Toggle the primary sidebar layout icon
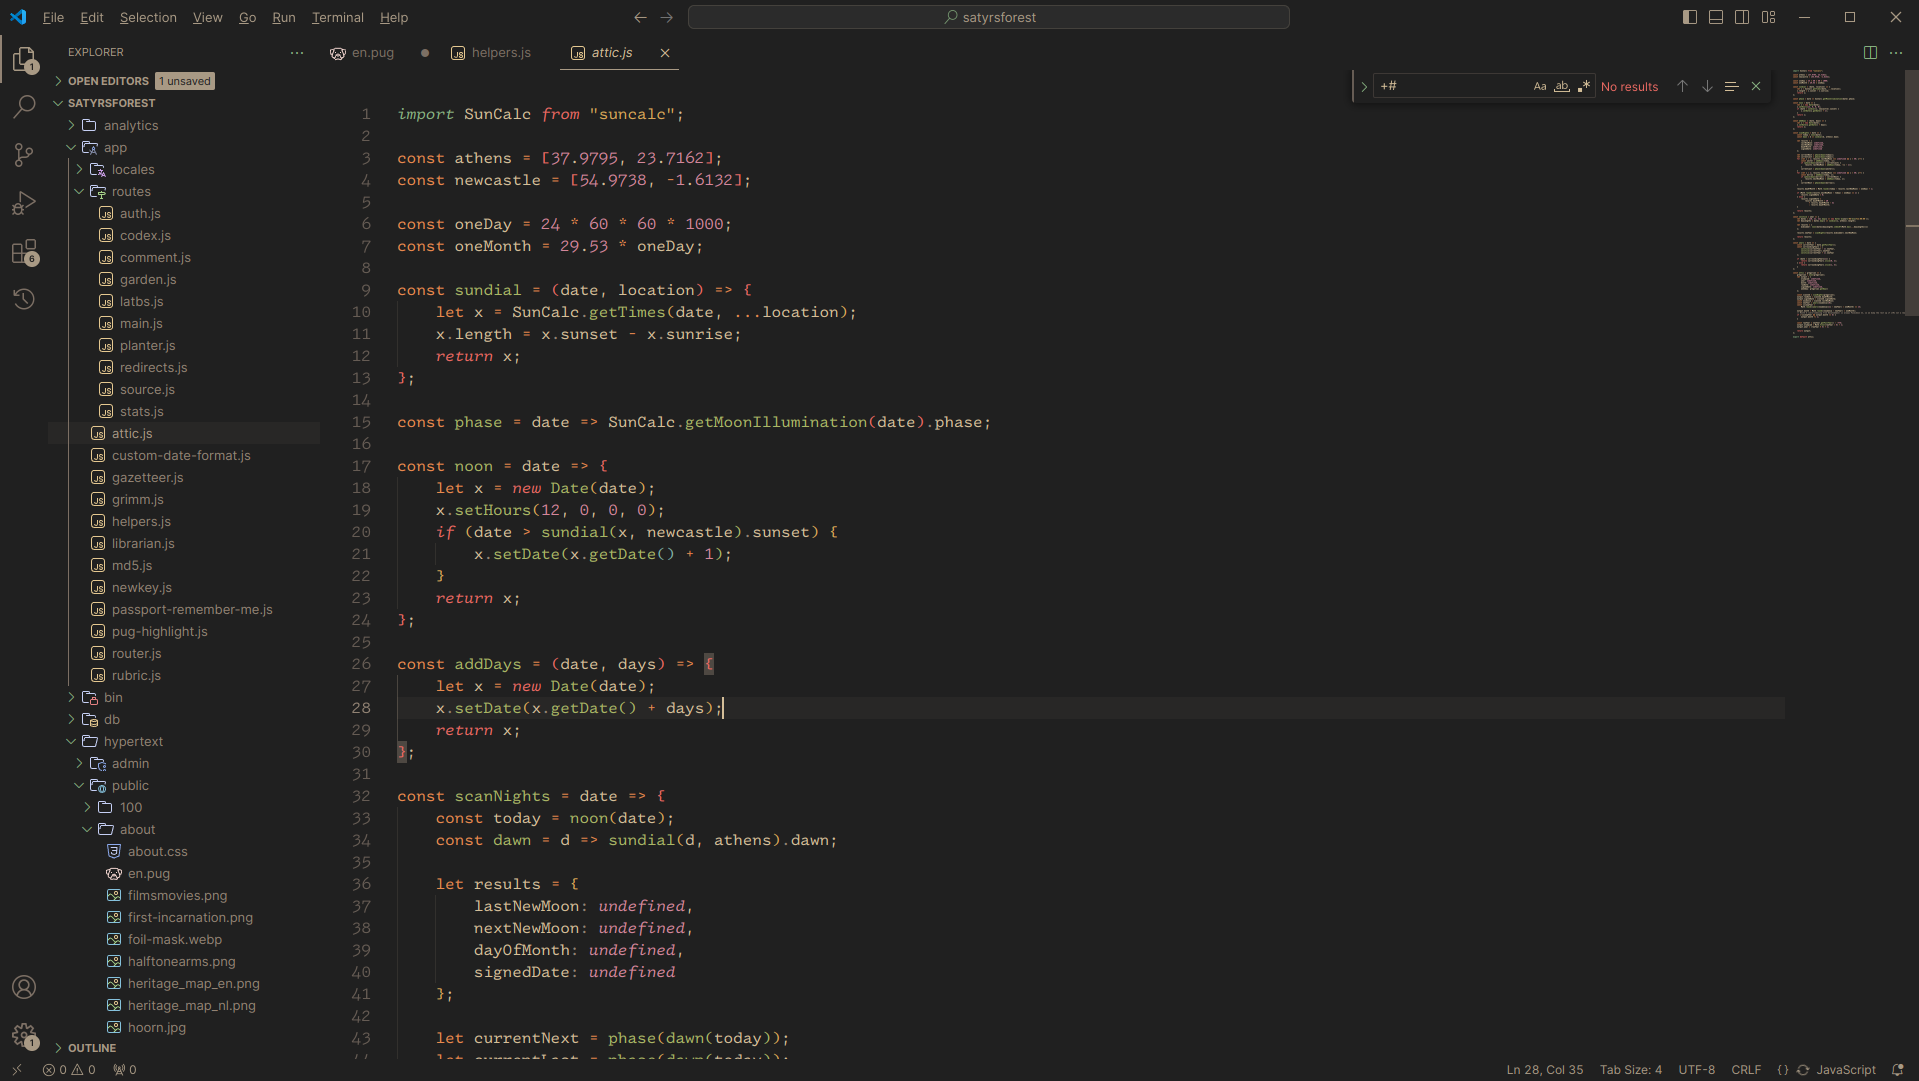The height and width of the screenshot is (1081, 1919). coord(1690,17)
